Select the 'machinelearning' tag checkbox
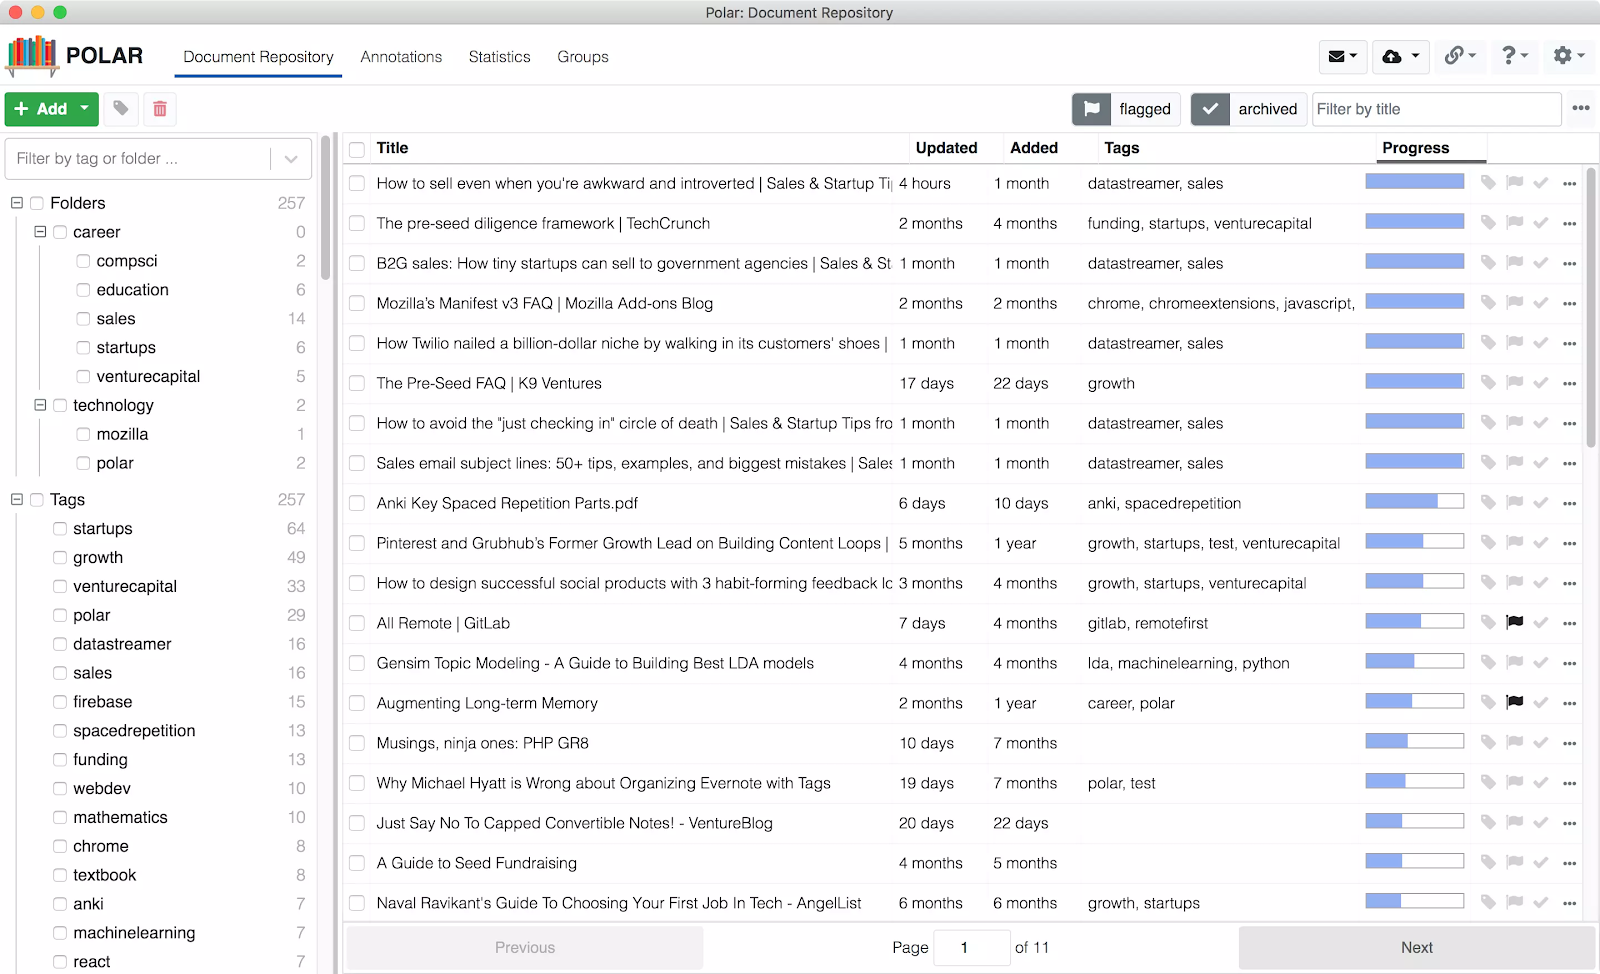 tap(60, 934)
